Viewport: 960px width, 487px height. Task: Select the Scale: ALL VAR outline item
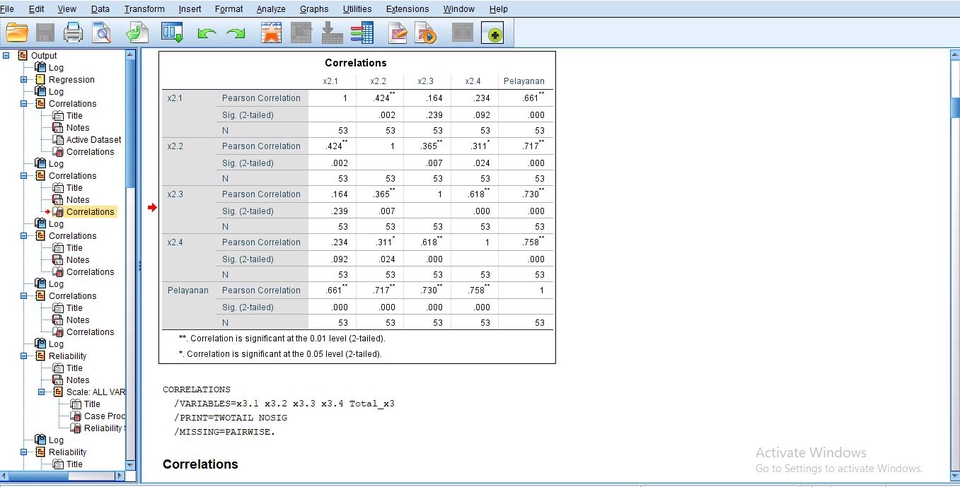pos(96,392)
